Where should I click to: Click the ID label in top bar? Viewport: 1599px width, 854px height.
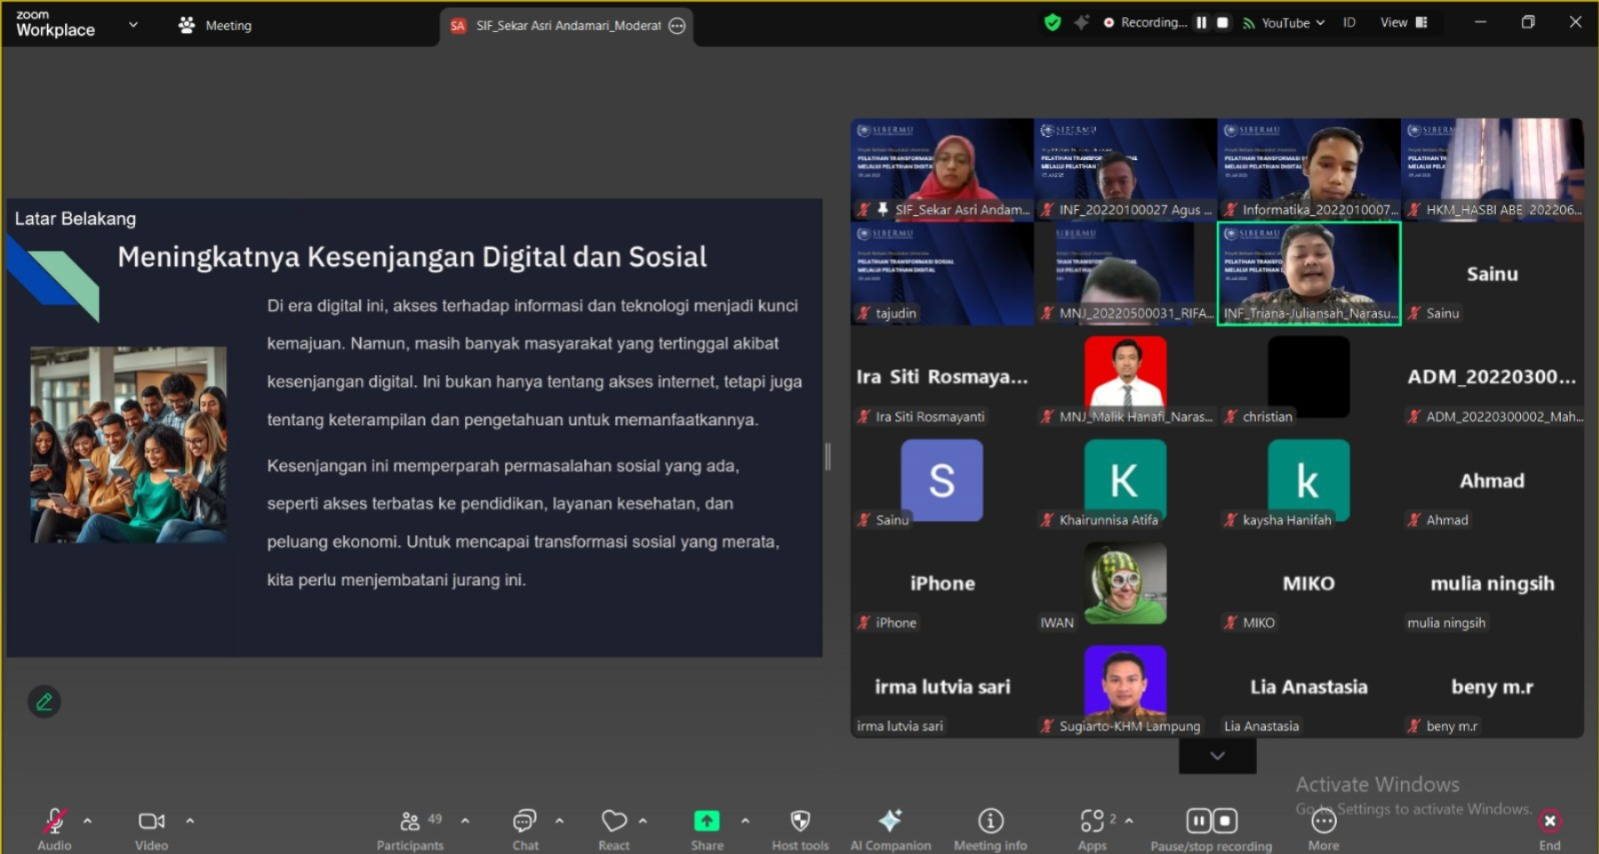(x=1349, y=22)
